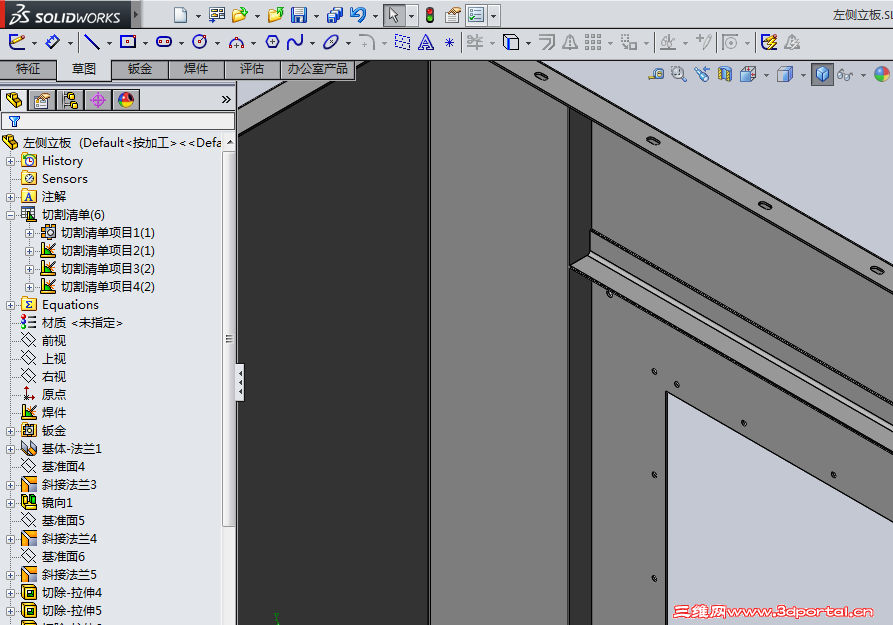893x625 pixels.
Task: Click the Save diskette icon
Action: pyautogui.click(x=299, y=15)
